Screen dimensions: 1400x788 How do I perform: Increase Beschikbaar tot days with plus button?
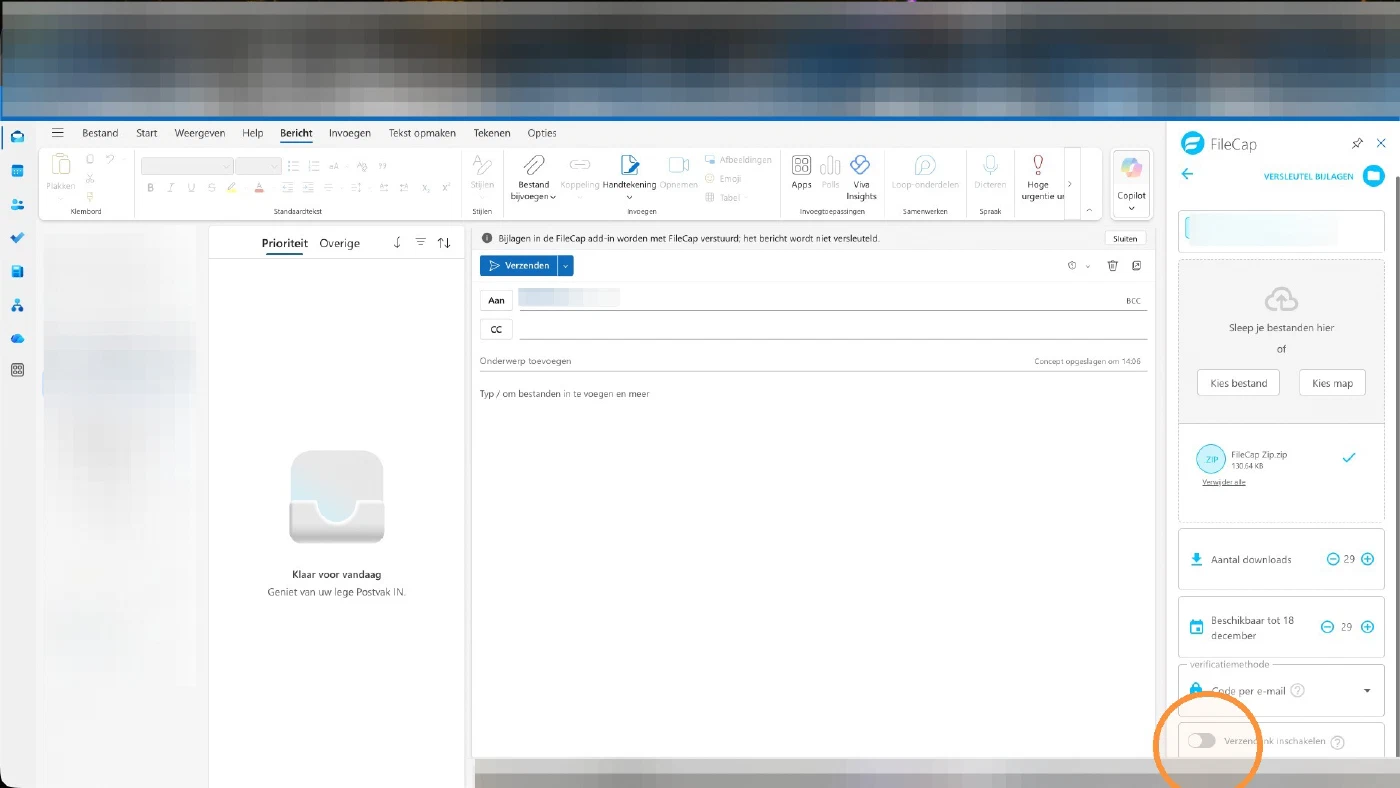pos(1368,627)
